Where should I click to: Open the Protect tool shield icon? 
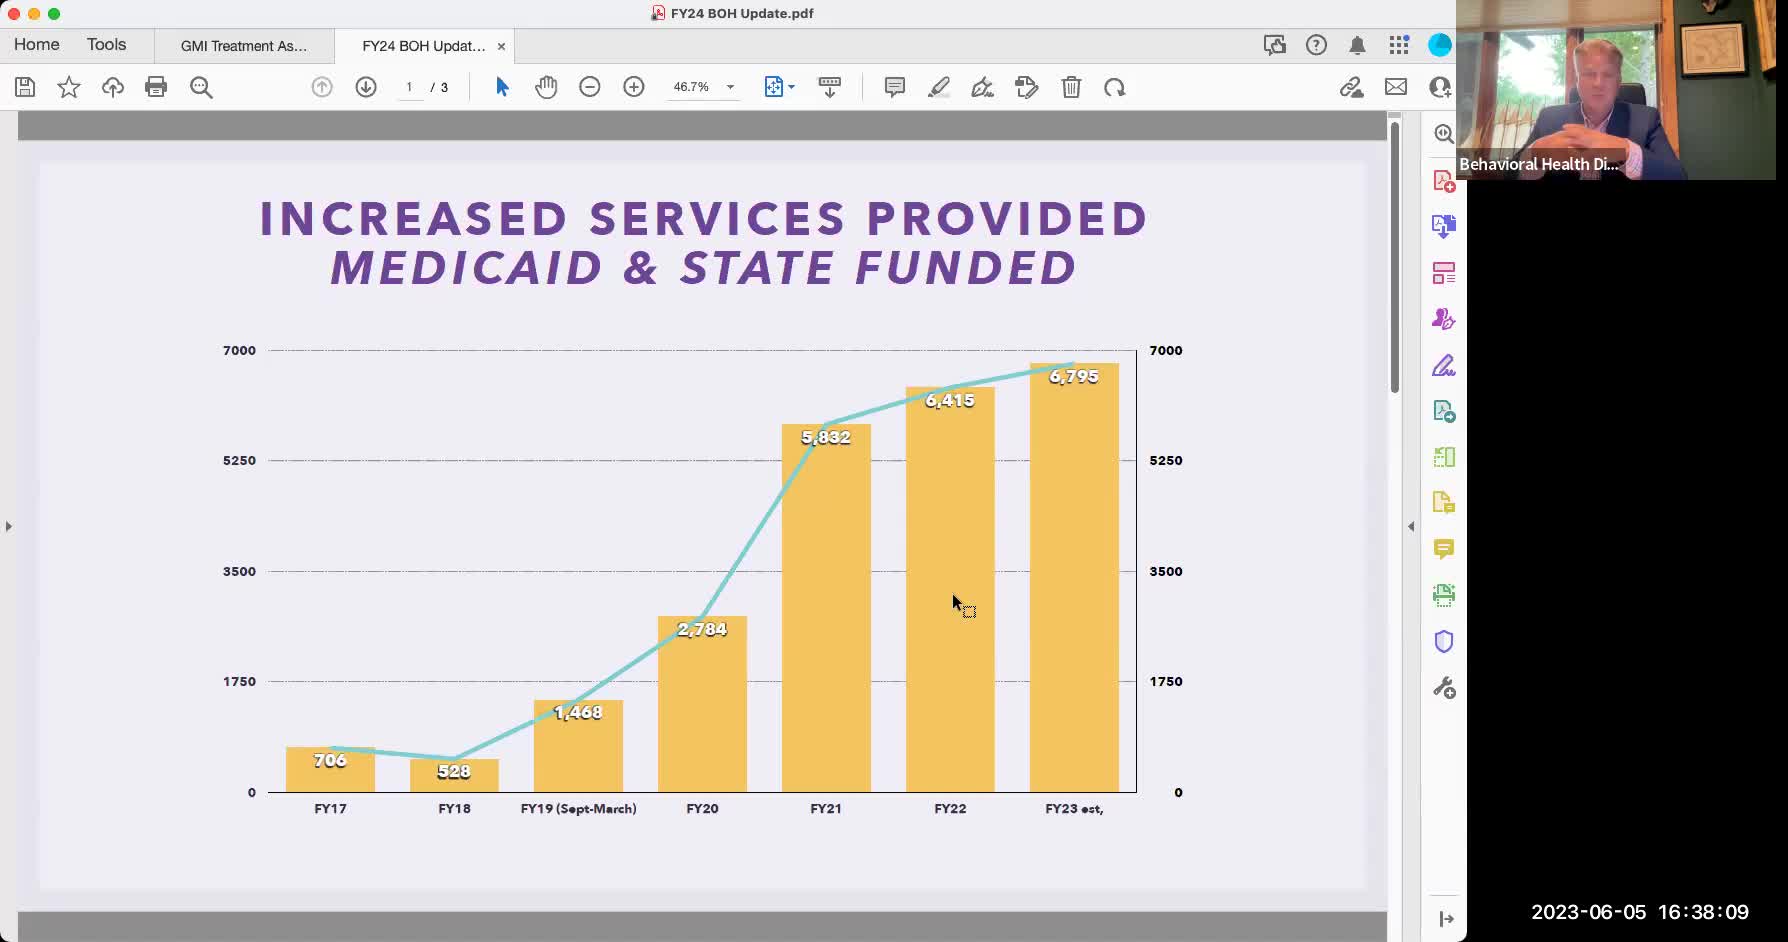pyautogui.click(x=1444, y=640)
